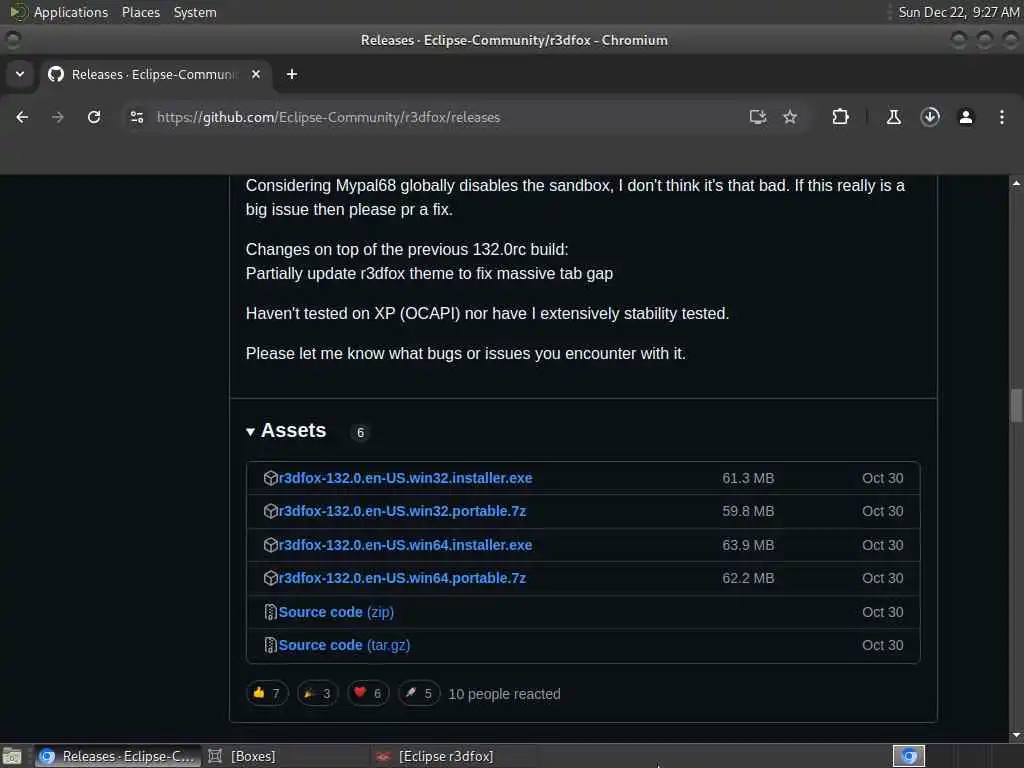Image resolution: width=1024 pixels, height=768 pixels.
Task: Toggle the heart reaction
Action: (x=368, y=694)
